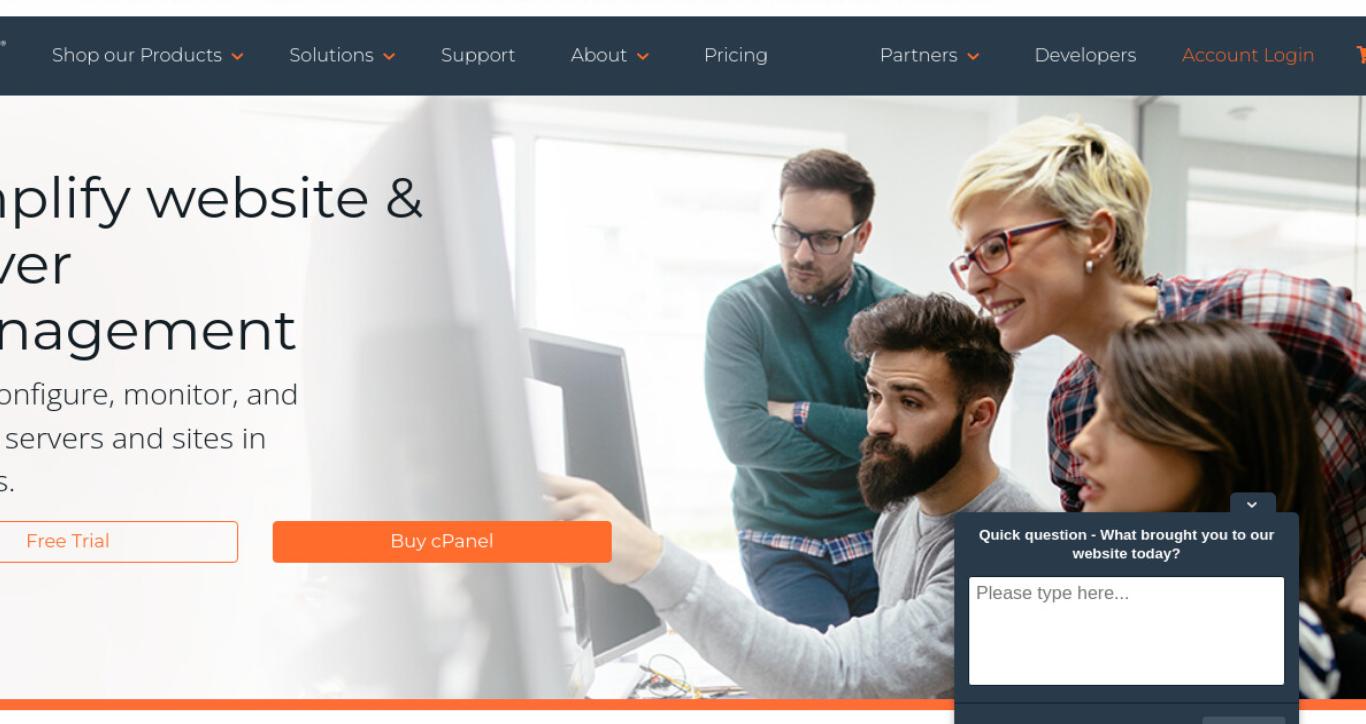Go to the Pricing page

[x=736, y=55]
